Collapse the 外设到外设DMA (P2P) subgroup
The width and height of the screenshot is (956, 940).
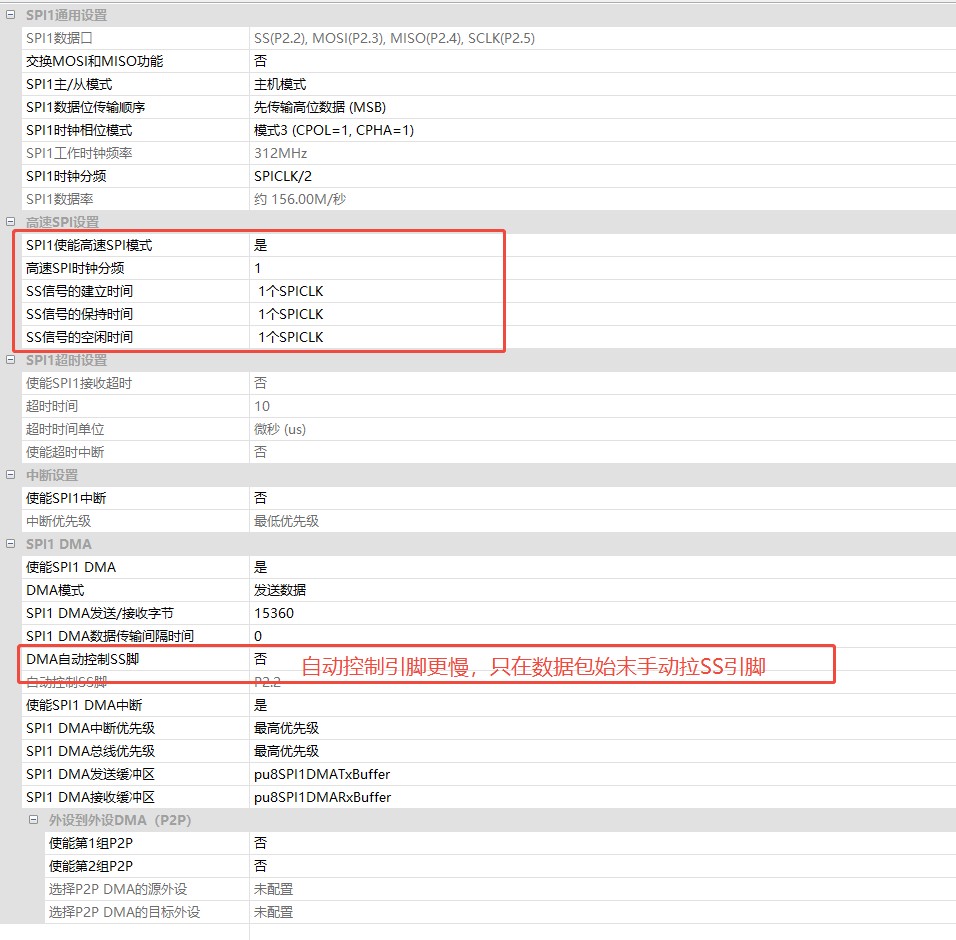[x=34, y=820]
